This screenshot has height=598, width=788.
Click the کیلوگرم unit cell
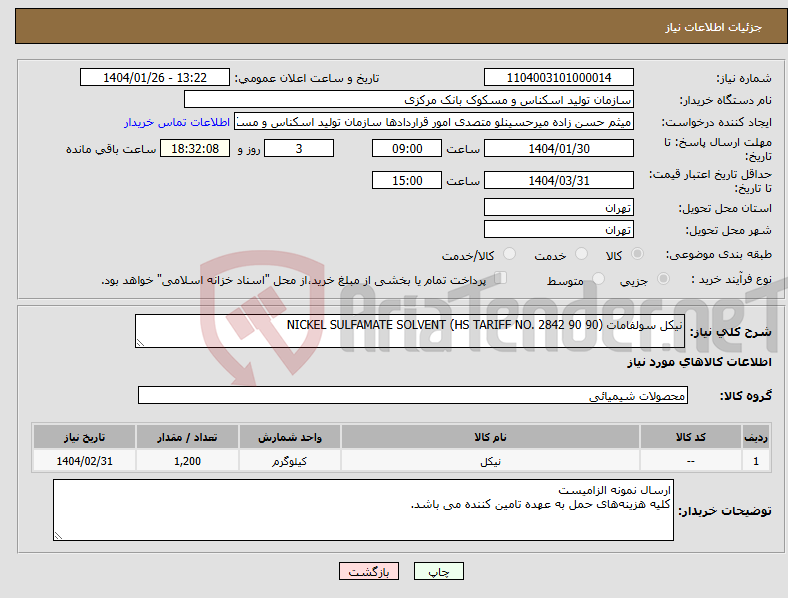click(x=290, y=461)
